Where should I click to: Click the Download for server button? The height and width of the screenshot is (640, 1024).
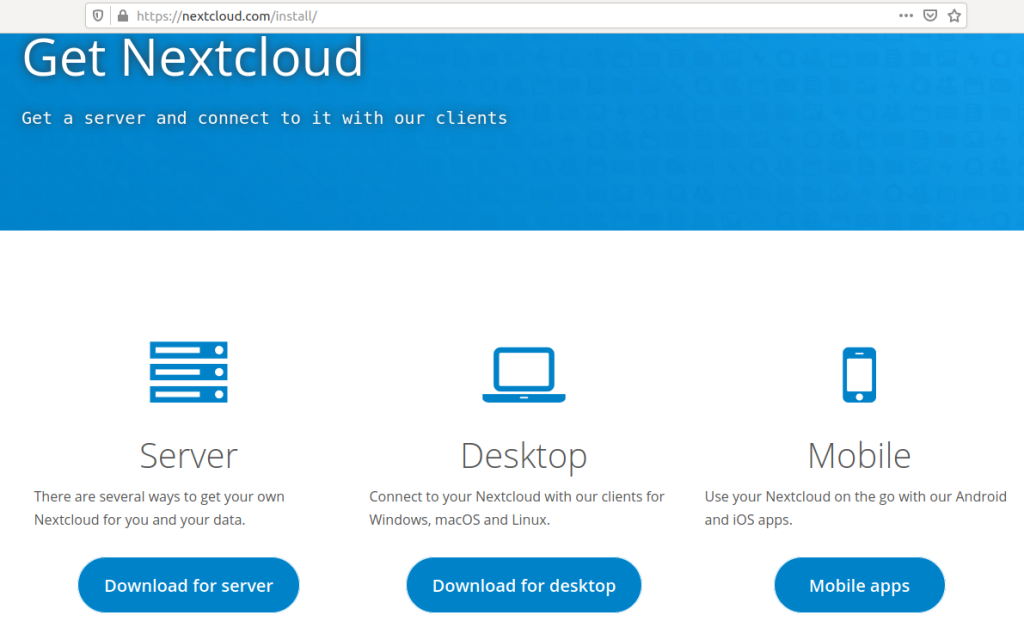(189, 585)
